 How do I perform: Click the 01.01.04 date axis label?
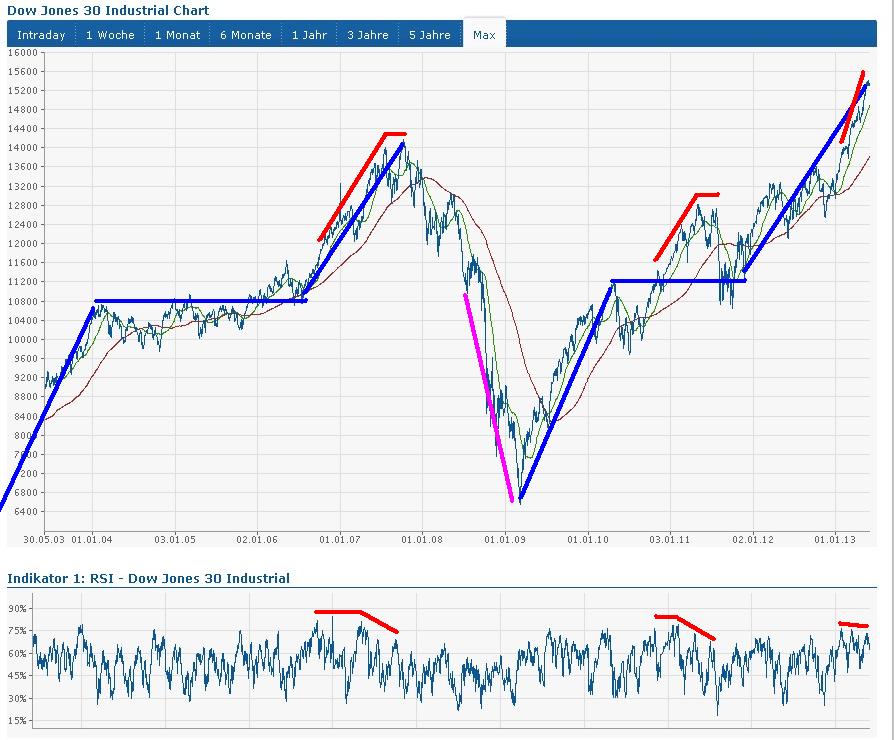pos(91,539)
